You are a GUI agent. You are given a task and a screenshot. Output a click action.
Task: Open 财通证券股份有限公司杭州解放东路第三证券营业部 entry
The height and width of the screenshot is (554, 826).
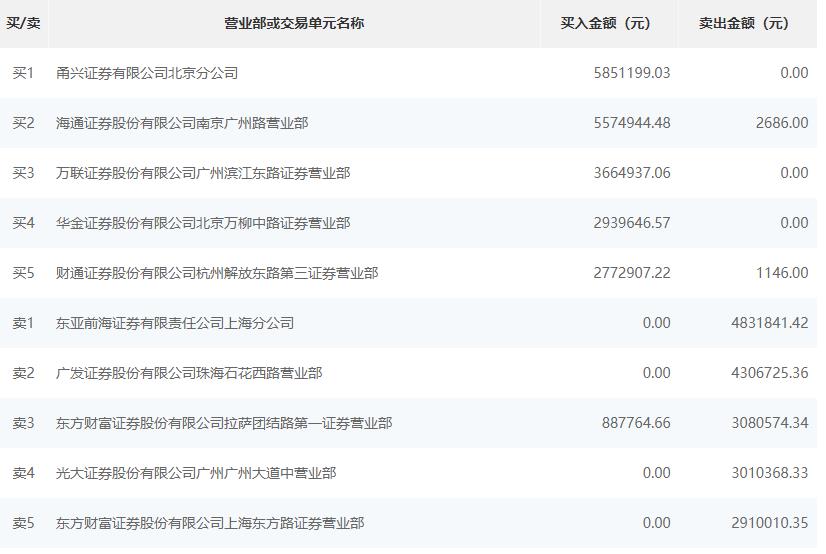(x=217, y=273)
